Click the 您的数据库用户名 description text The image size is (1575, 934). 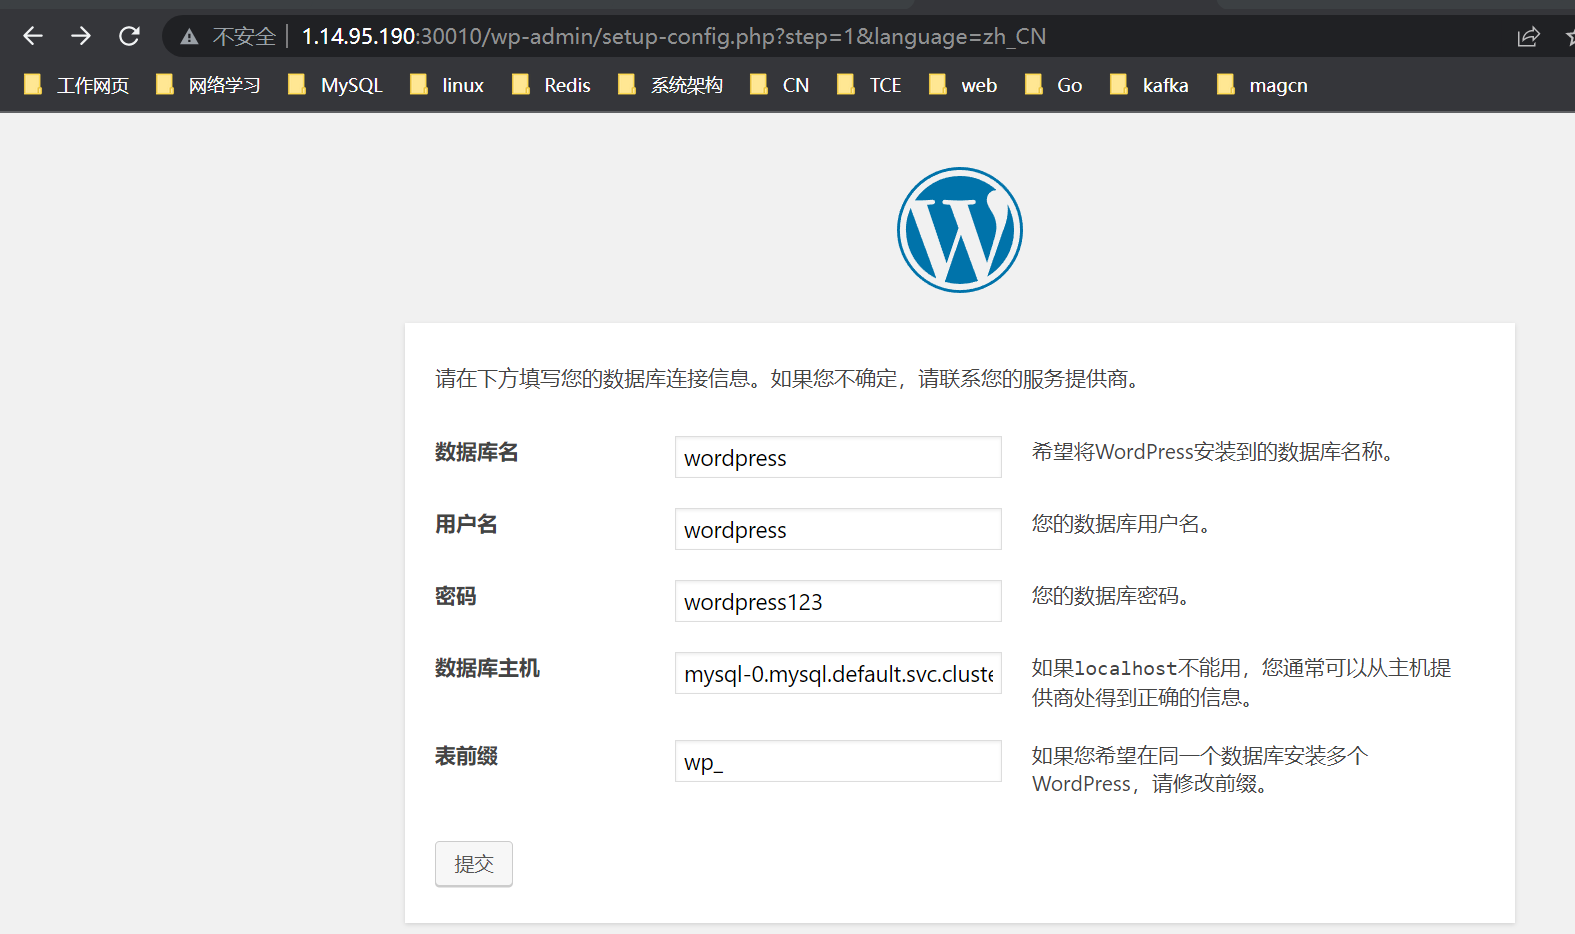coord(1120,524)
